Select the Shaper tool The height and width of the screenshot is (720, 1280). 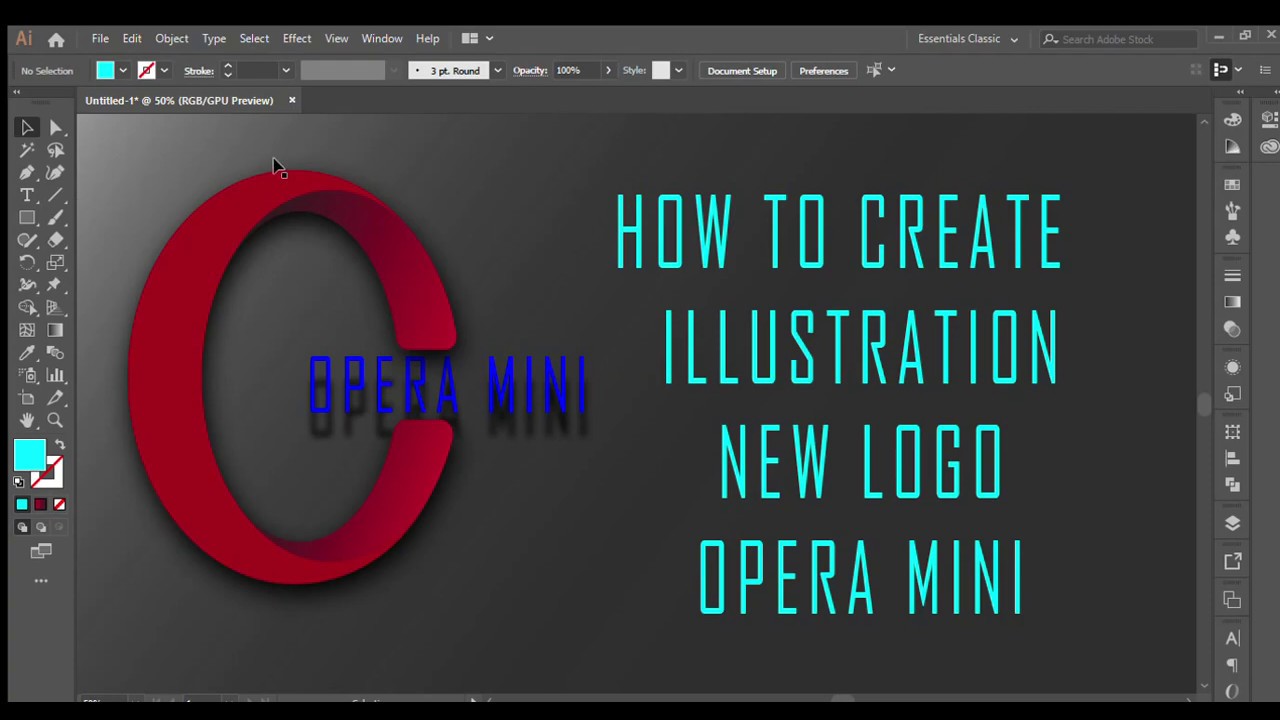(x=27, y=240)
